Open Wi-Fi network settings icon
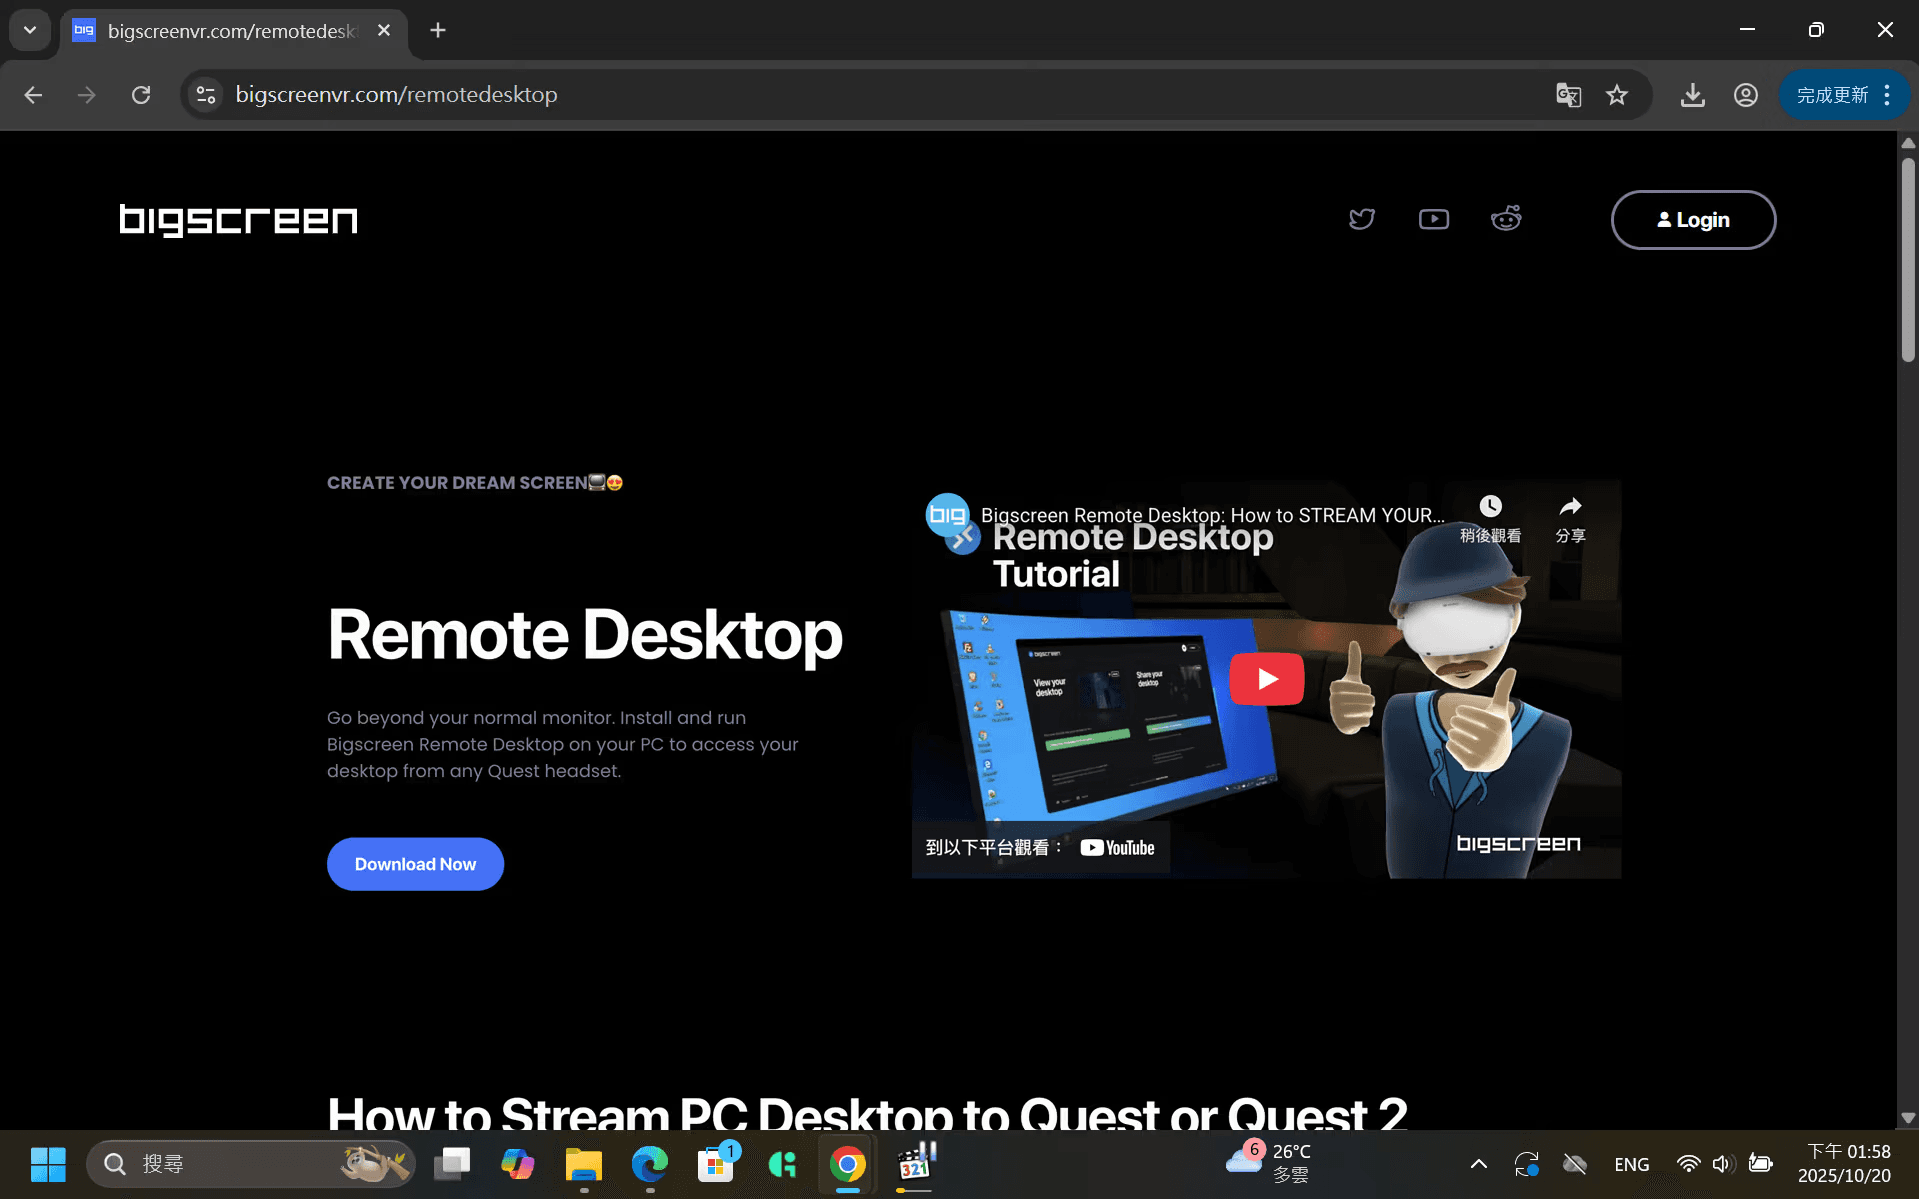This screenshot has height=1199, width=1919. tap(1688, 1164)
